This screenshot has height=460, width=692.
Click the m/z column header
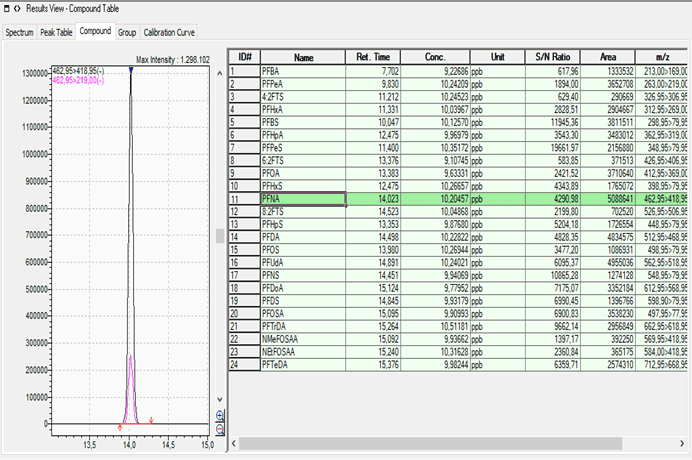662,57
